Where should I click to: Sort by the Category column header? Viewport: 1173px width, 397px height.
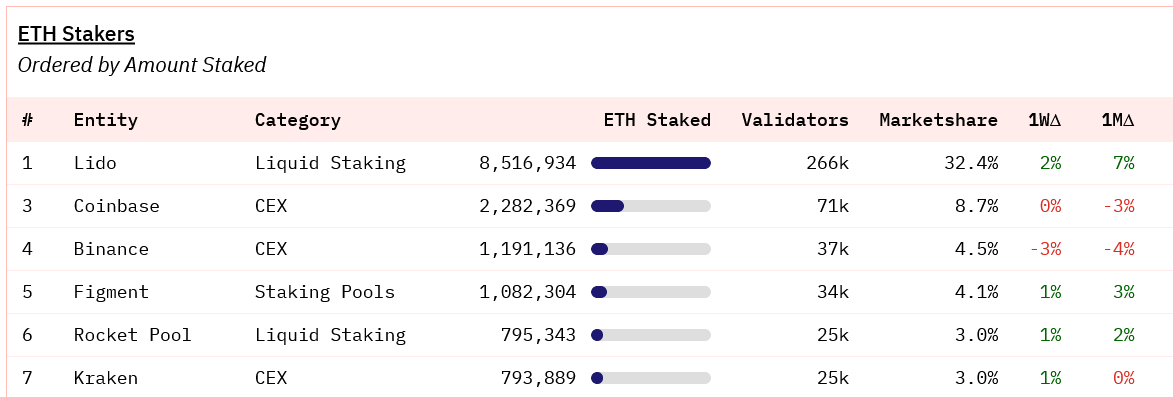[x=298, y=120]
